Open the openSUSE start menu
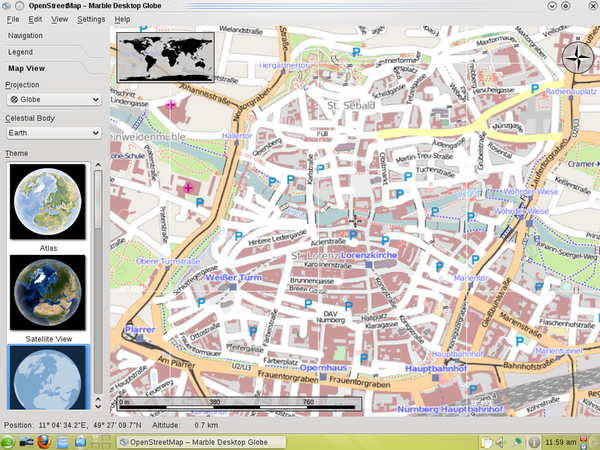600x450 pixels. coord(7,442)
